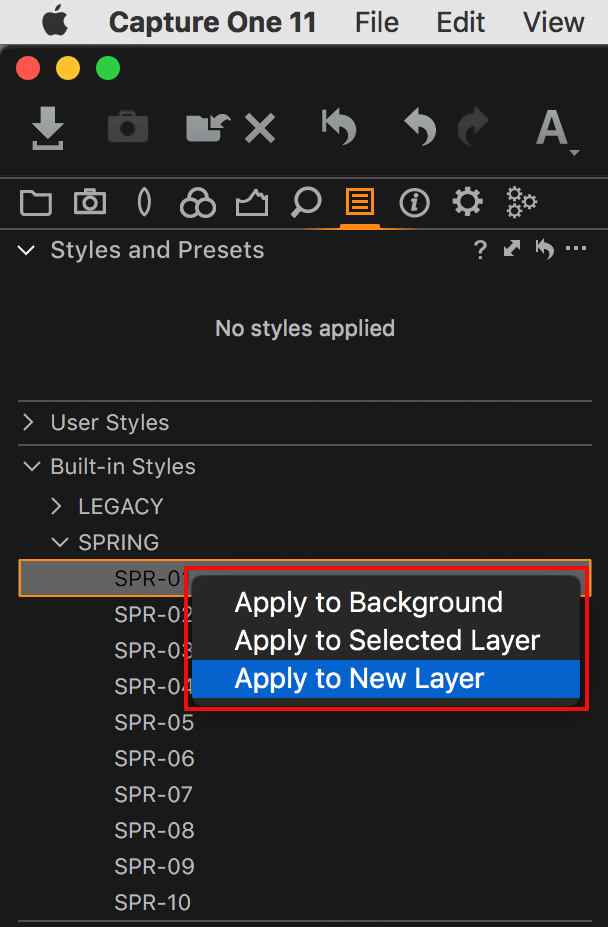Select the SPR-05 style
608x927 pixels.
[x=154, y=722]
